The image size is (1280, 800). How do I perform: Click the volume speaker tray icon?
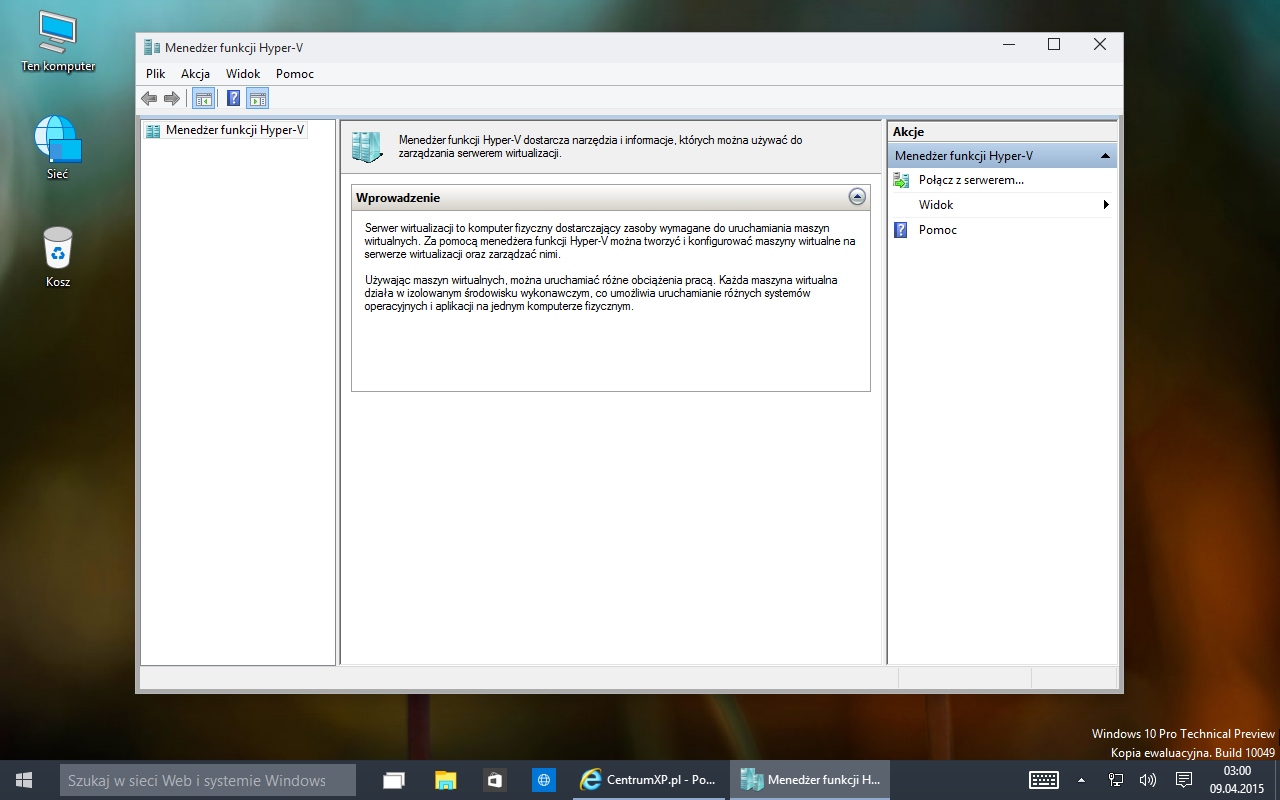pyautogui.click(x=1148, y=780)
